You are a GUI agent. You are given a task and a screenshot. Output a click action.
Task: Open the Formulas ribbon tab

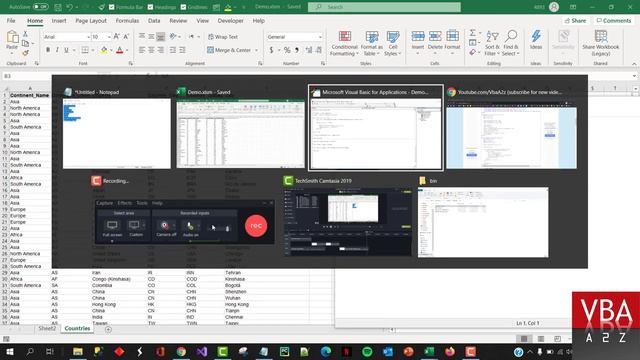[127, 20]
